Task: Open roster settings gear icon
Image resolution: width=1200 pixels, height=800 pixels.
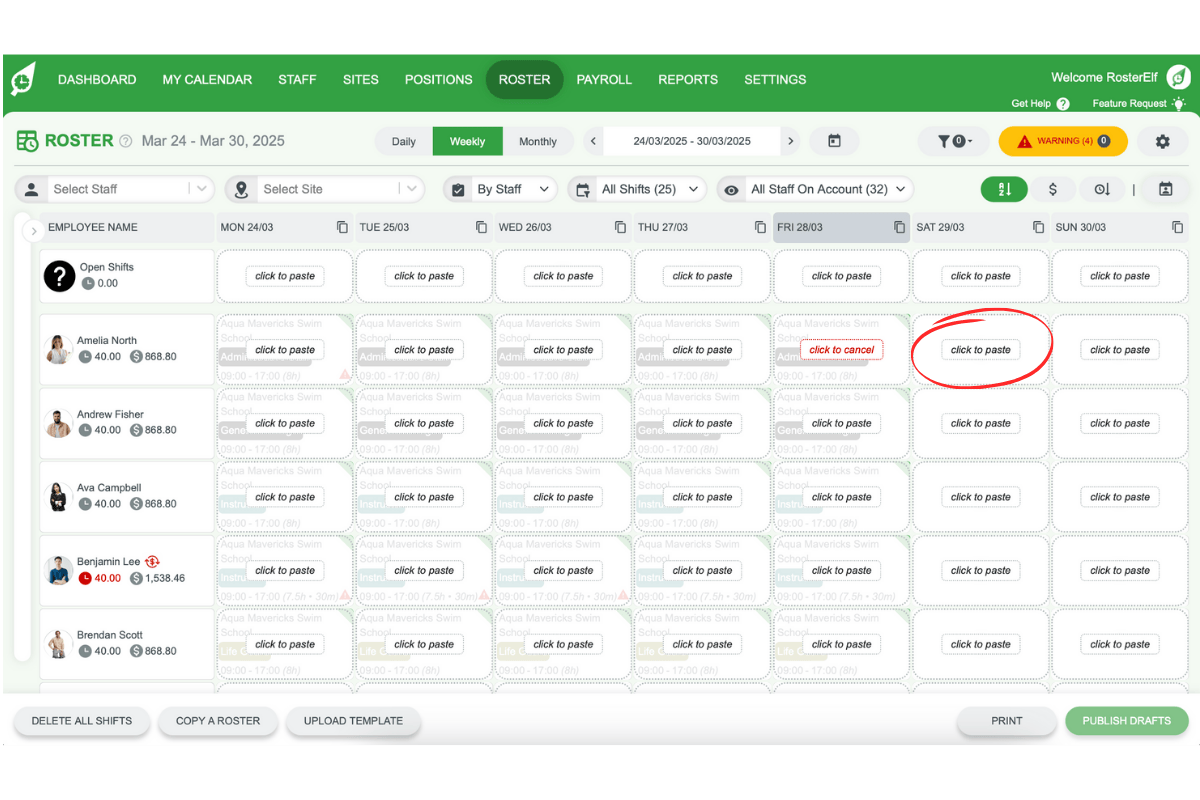Action: point(1162,141)
